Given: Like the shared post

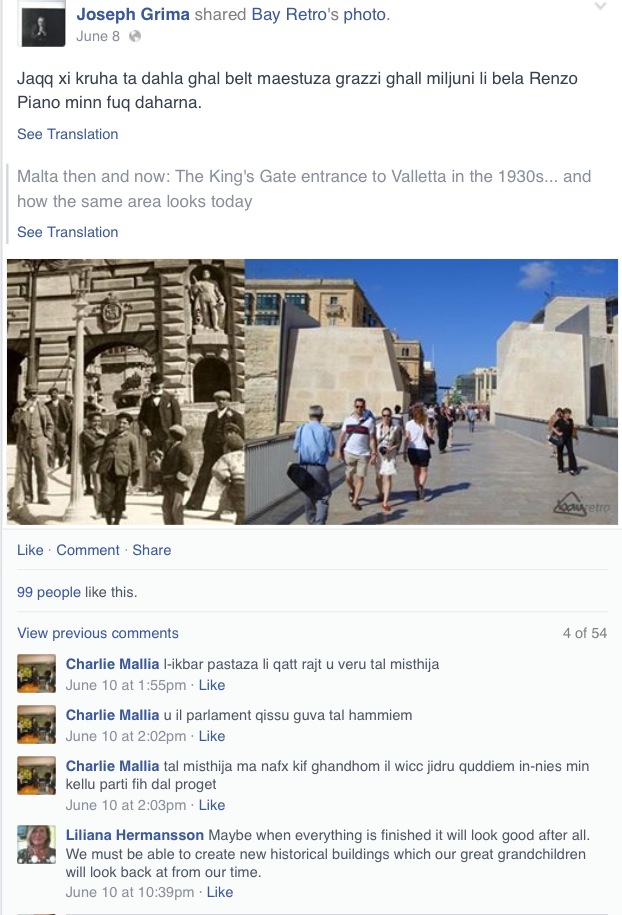Looking at the screenshot, I should pos(30,550).
